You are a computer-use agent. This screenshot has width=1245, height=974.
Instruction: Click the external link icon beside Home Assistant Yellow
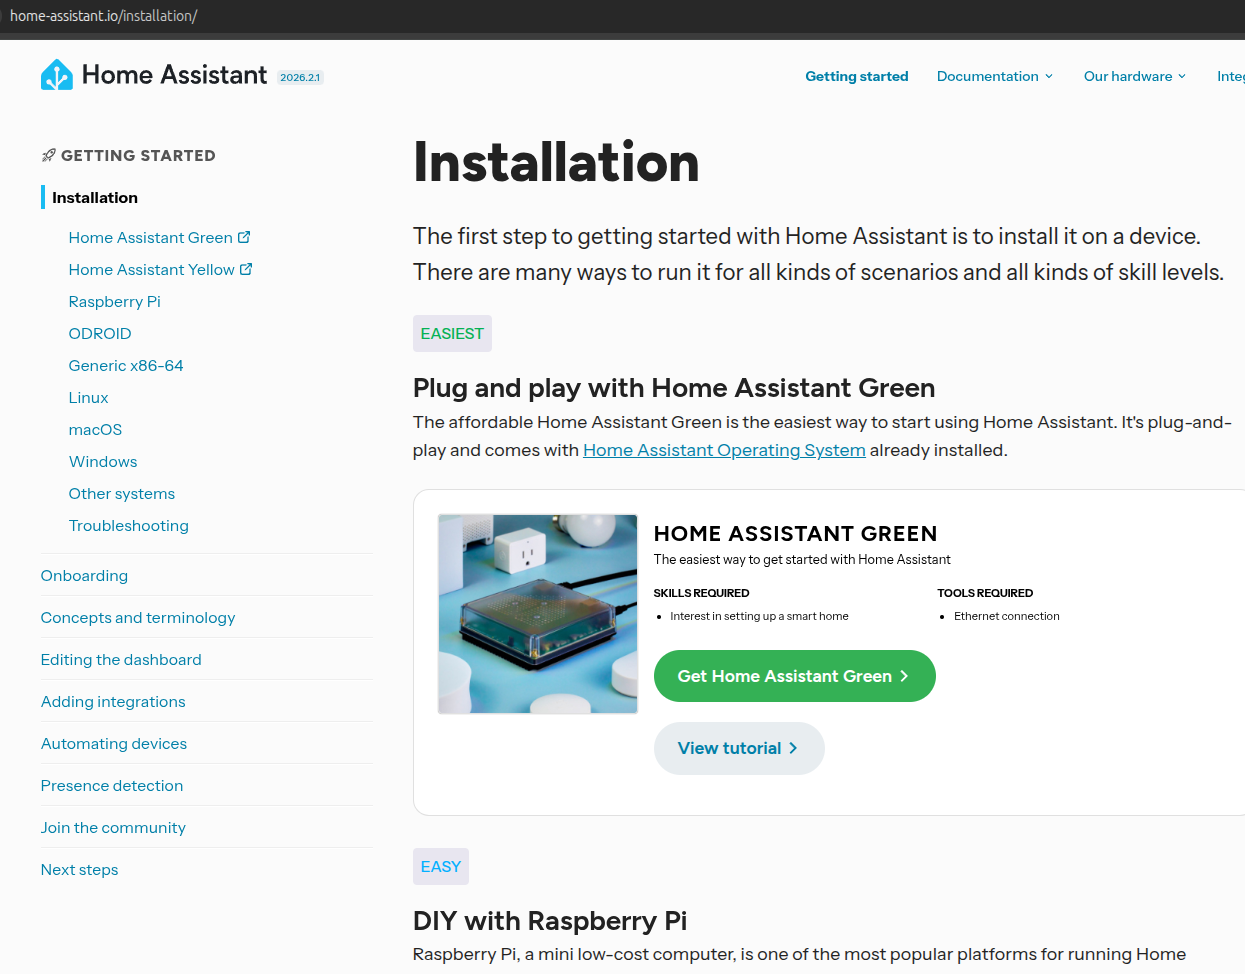coord(246,269)
